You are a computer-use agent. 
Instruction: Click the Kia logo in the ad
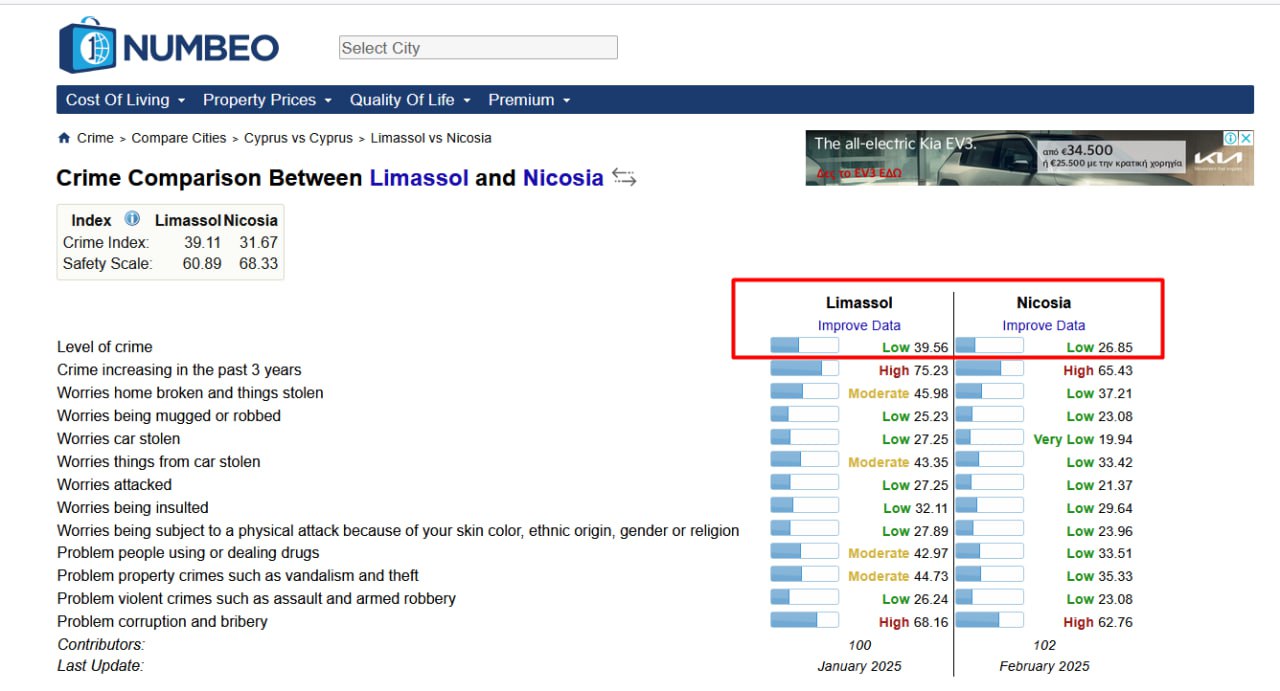[x=1218, y=159]
